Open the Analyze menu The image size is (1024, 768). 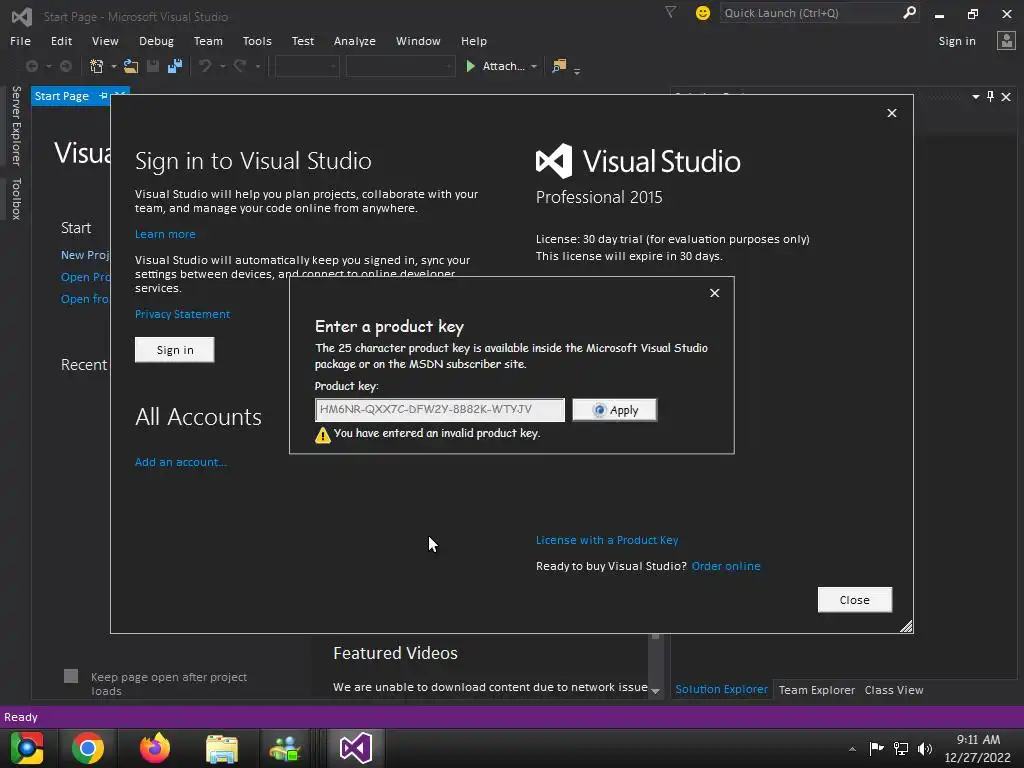point(355,40)
